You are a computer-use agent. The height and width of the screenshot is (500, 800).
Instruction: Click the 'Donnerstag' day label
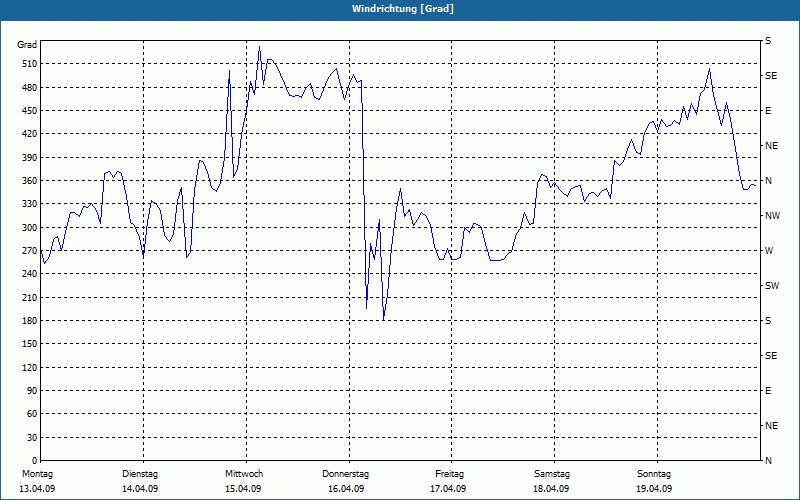(345, 474)
